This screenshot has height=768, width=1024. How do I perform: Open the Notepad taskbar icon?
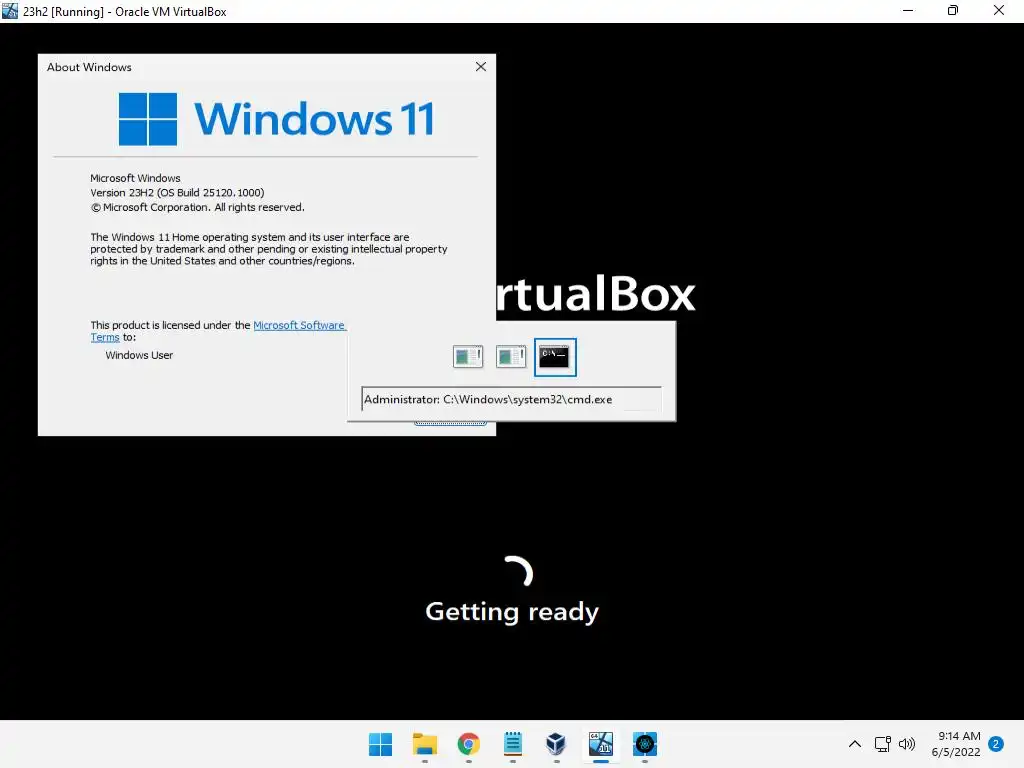click(x=513, y=744)
